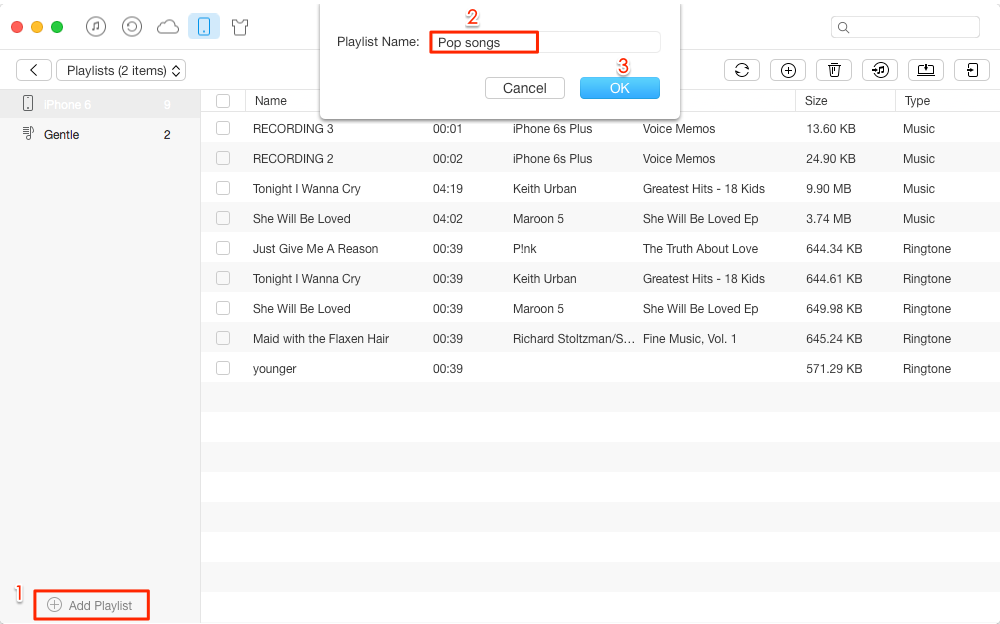Click the transfer to device icon

[x=972, y=70]
